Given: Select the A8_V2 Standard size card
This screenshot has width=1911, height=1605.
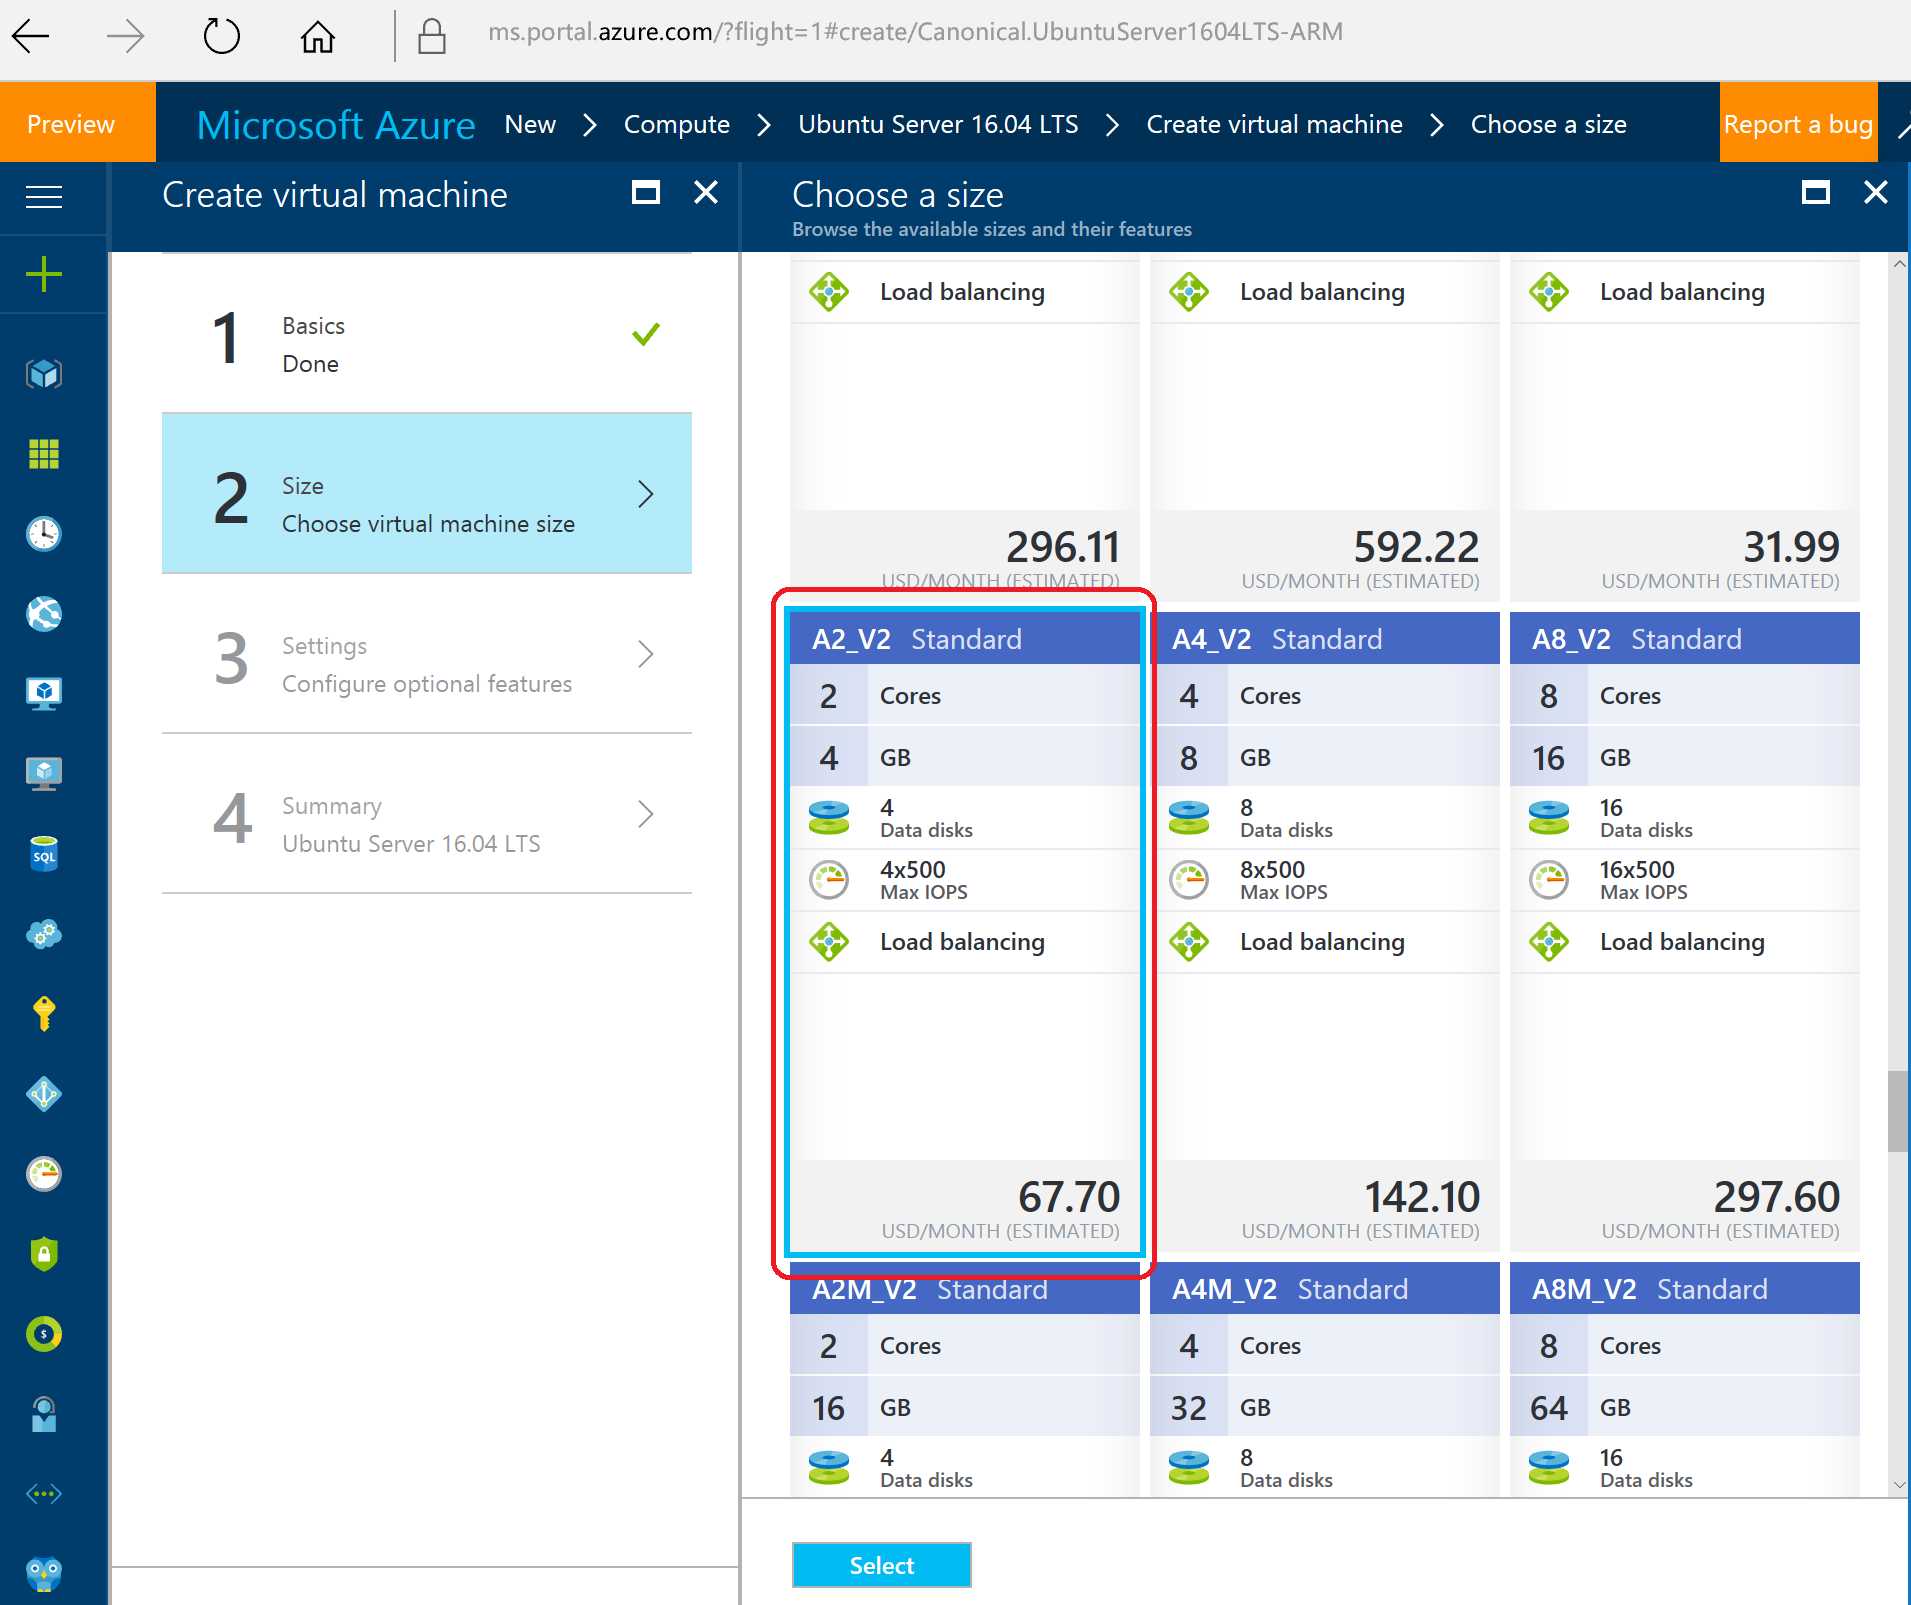Looking at the screenshot, I should pyautogui.click(x=1684, y=931).
